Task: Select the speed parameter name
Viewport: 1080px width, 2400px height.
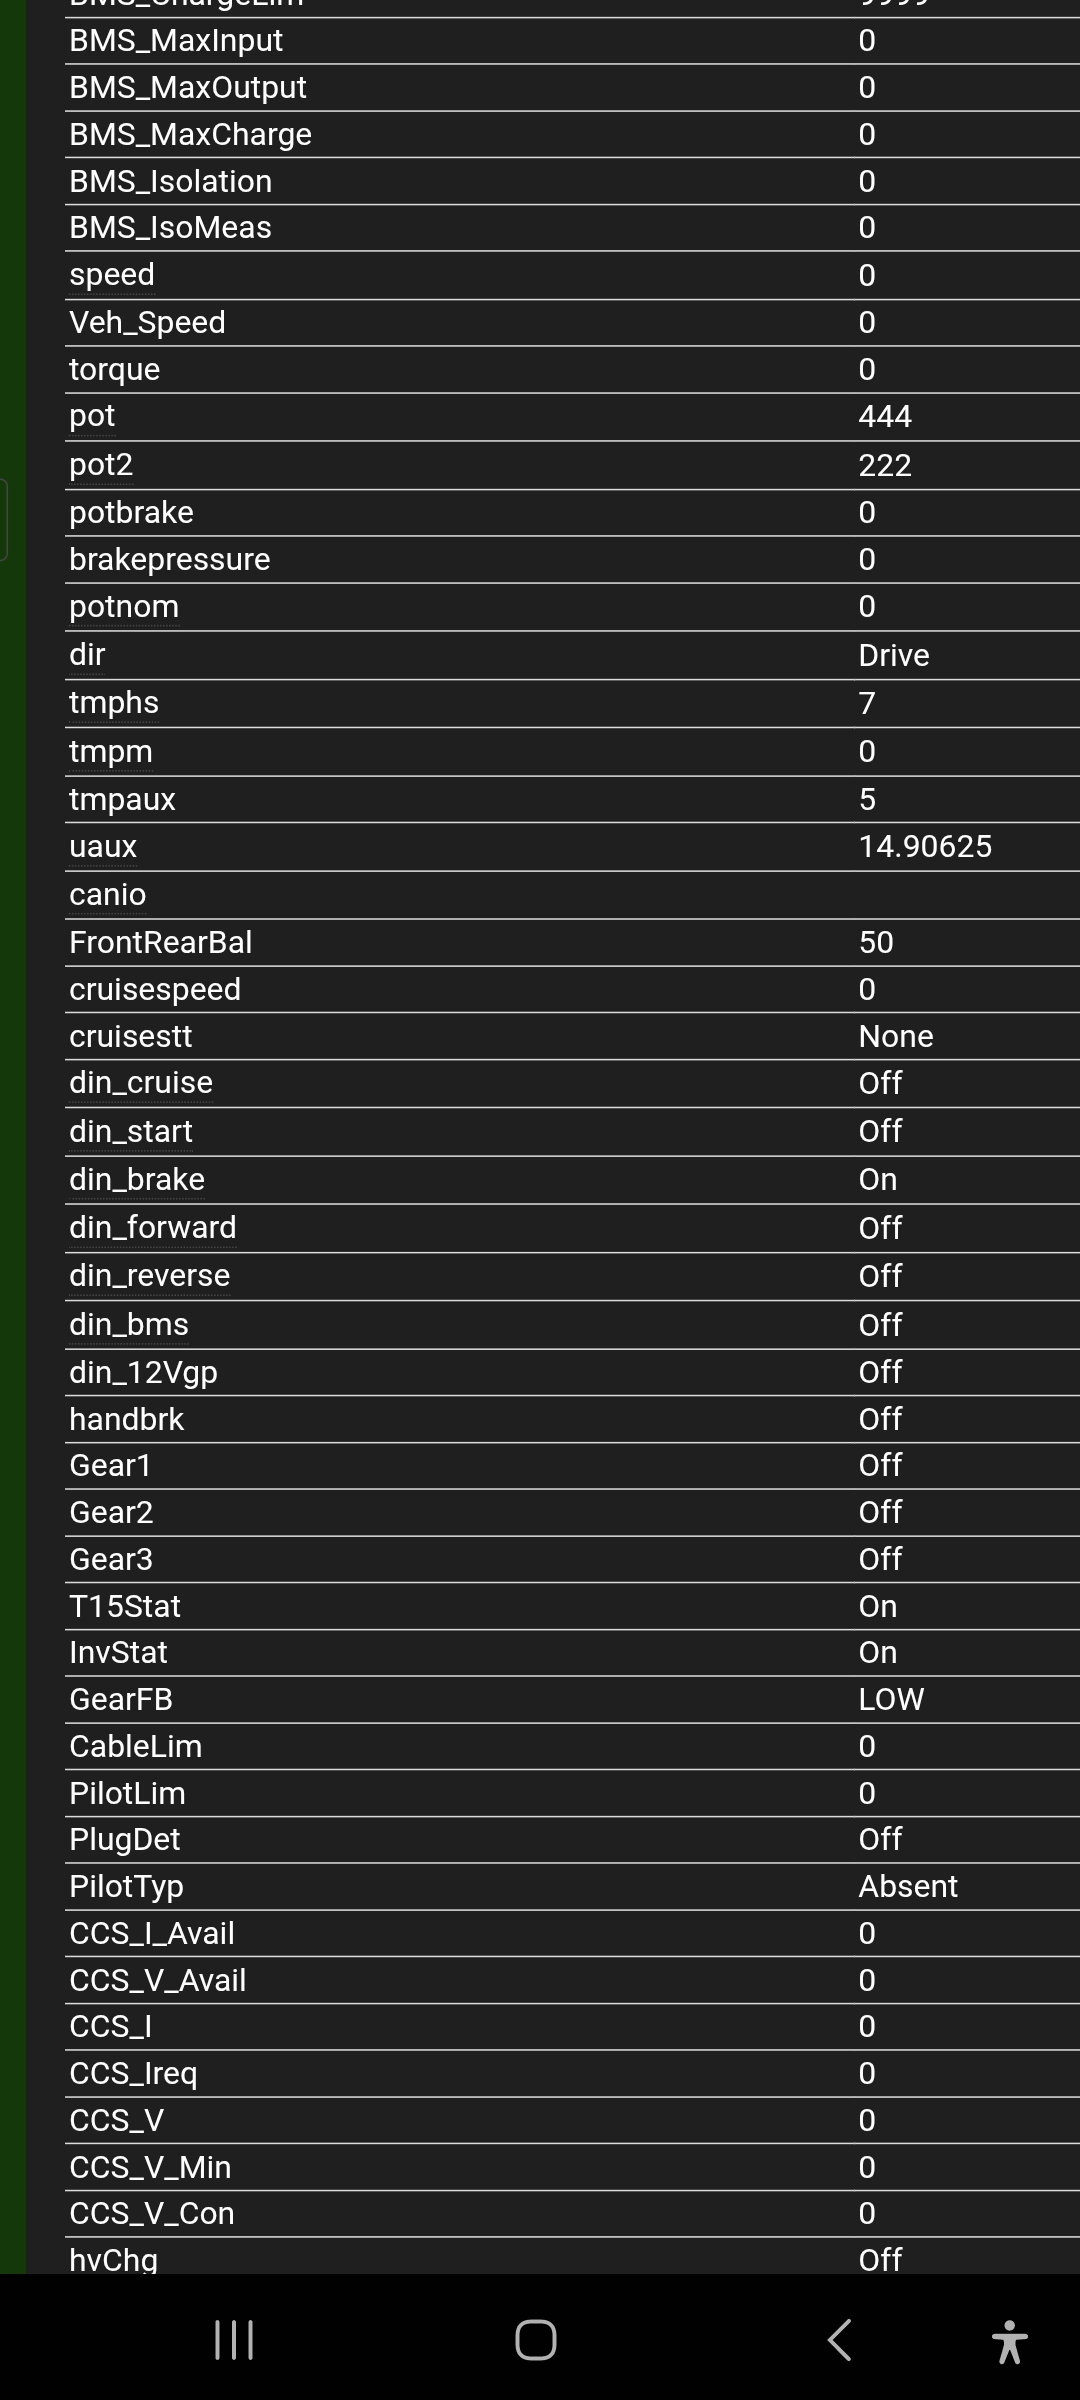Action: [112, 275]
